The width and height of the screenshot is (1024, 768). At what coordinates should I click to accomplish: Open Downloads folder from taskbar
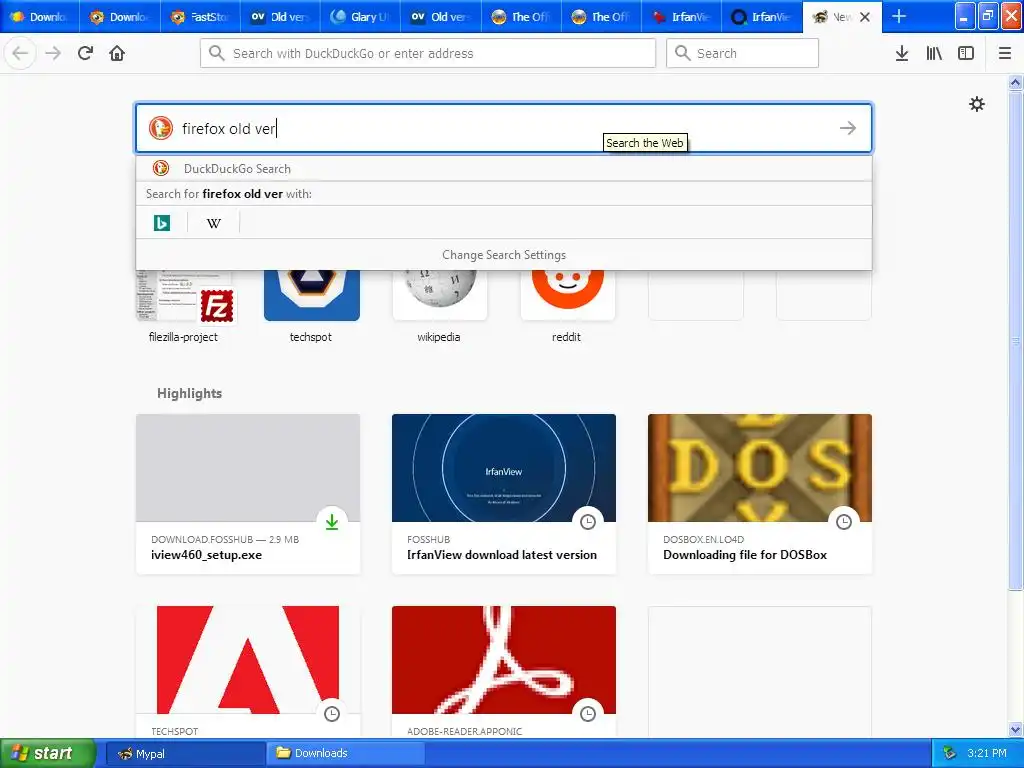(x=345, y=753)
